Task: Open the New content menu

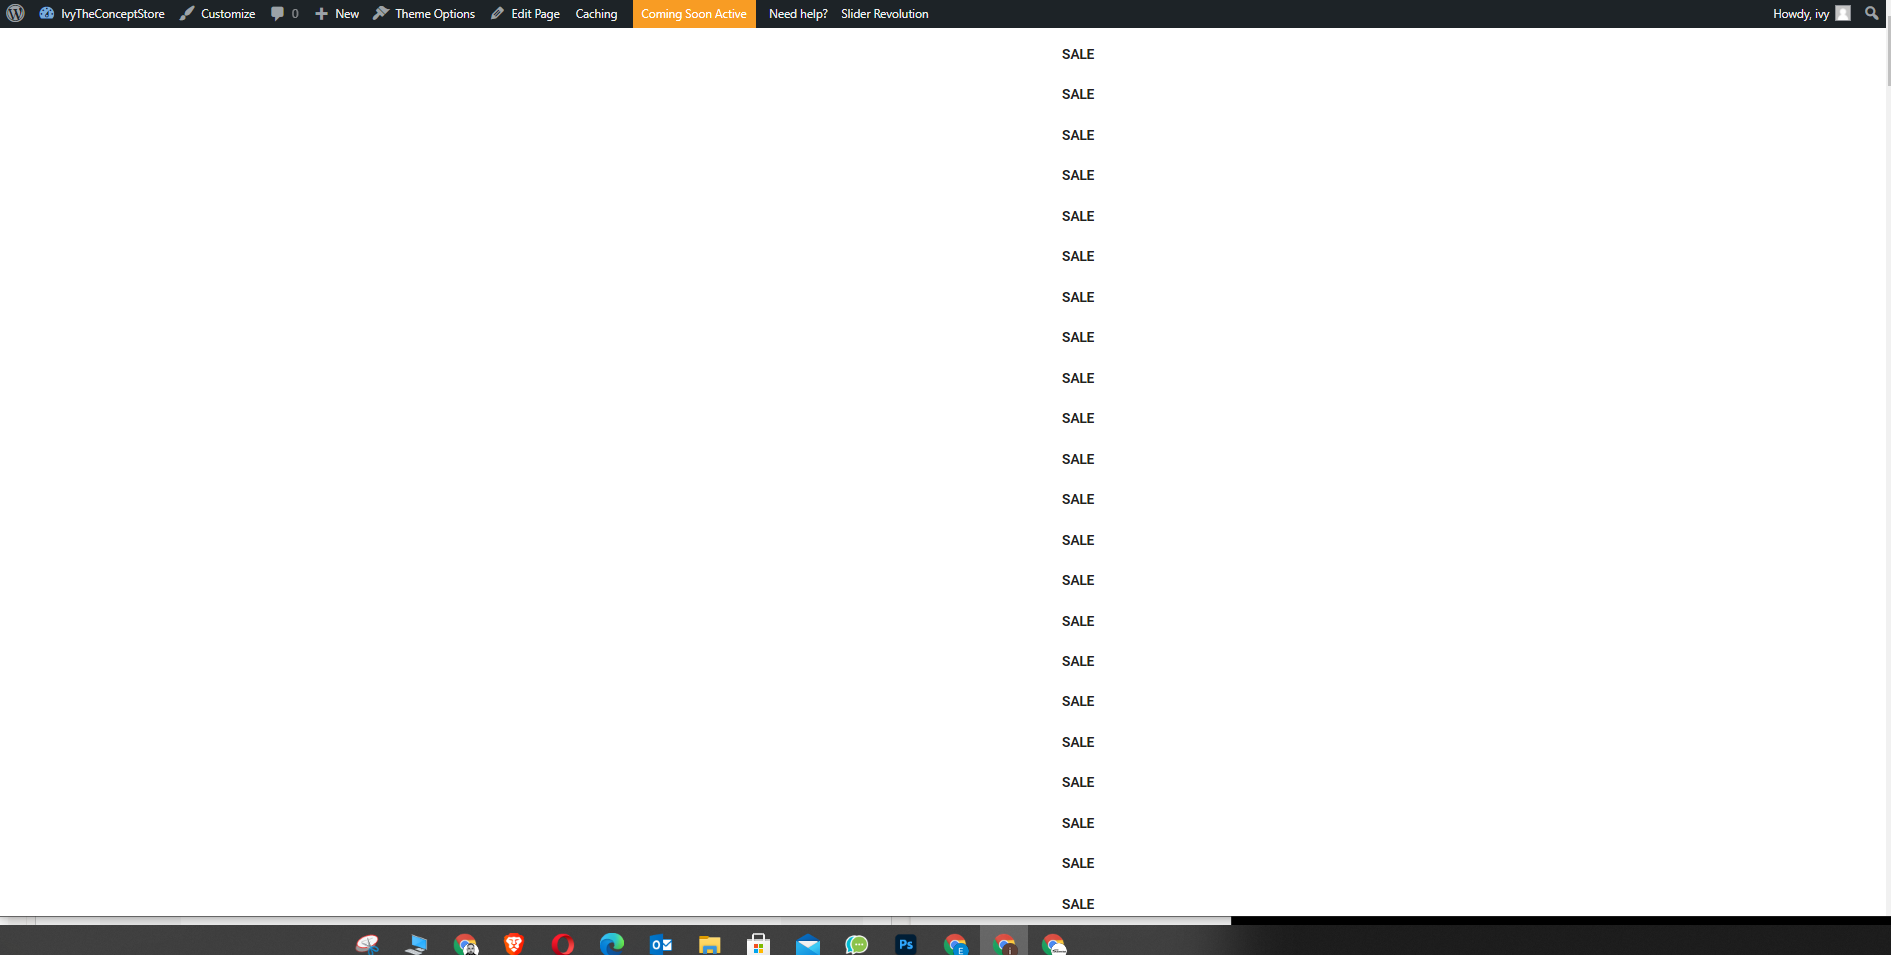Action: click(x=337, y=14)
